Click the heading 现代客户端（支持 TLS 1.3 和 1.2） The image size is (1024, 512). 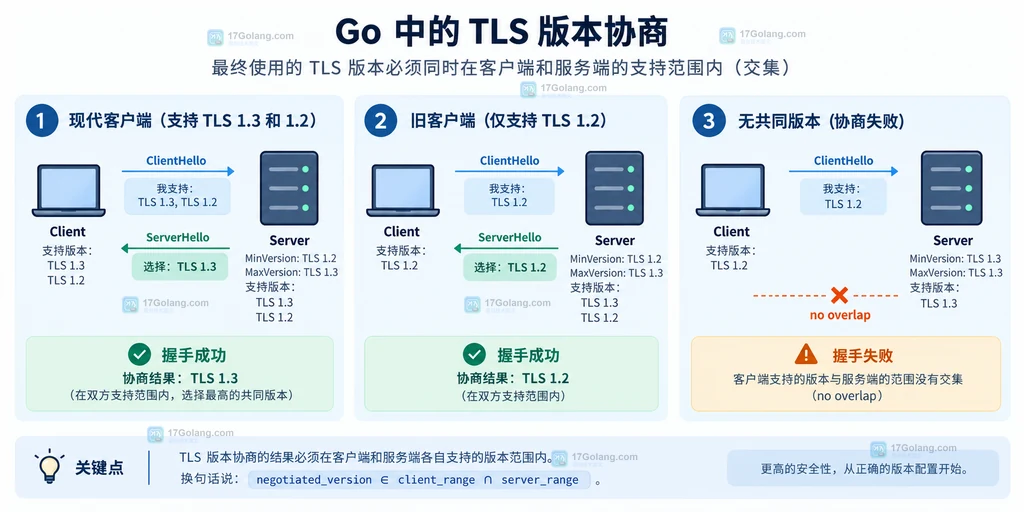(x=193, y=121)
